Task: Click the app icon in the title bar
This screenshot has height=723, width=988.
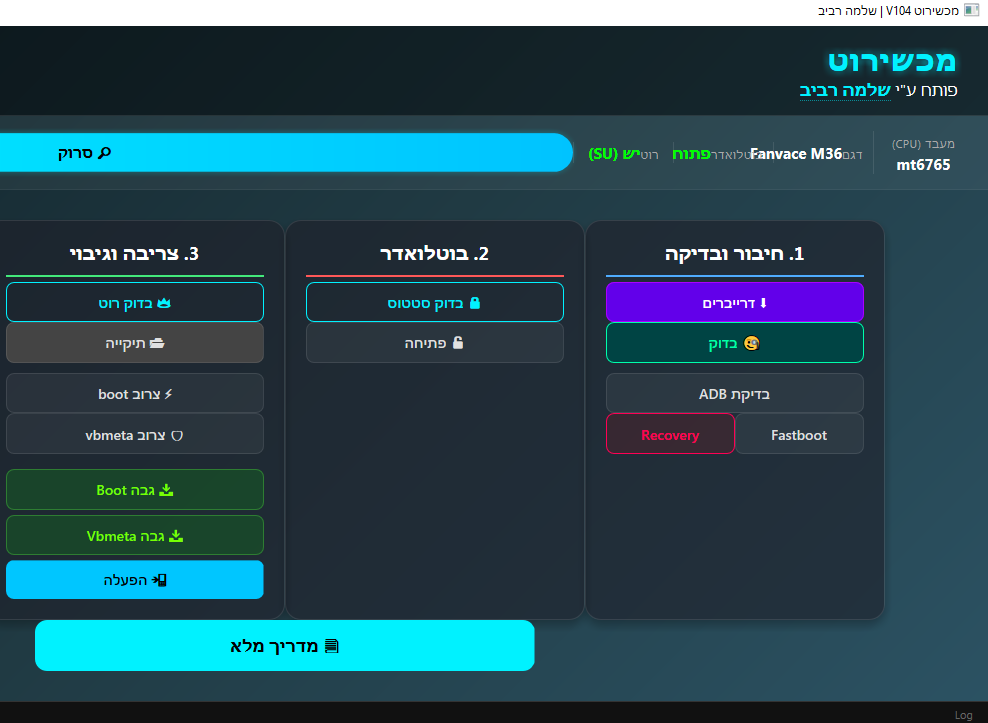Action: click(x=971, y=11)
